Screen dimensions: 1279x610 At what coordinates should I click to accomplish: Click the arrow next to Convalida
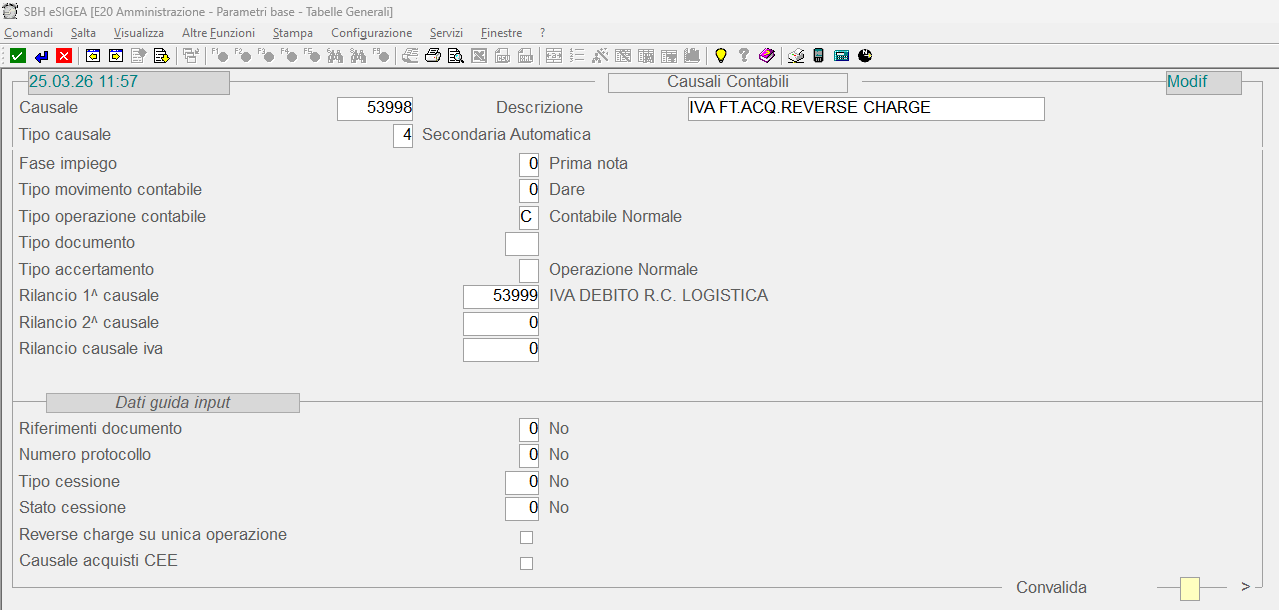[x=1246, y=587]
